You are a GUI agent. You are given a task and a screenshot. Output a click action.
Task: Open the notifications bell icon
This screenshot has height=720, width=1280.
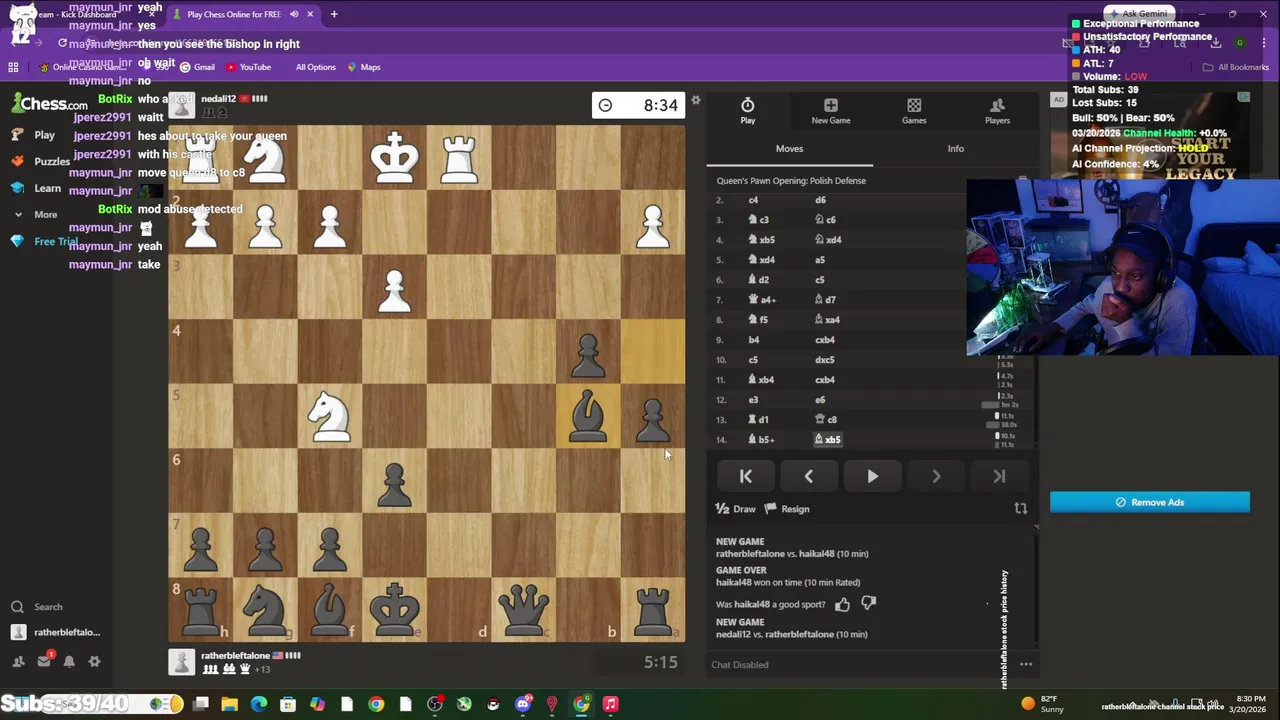pos(69,661)
